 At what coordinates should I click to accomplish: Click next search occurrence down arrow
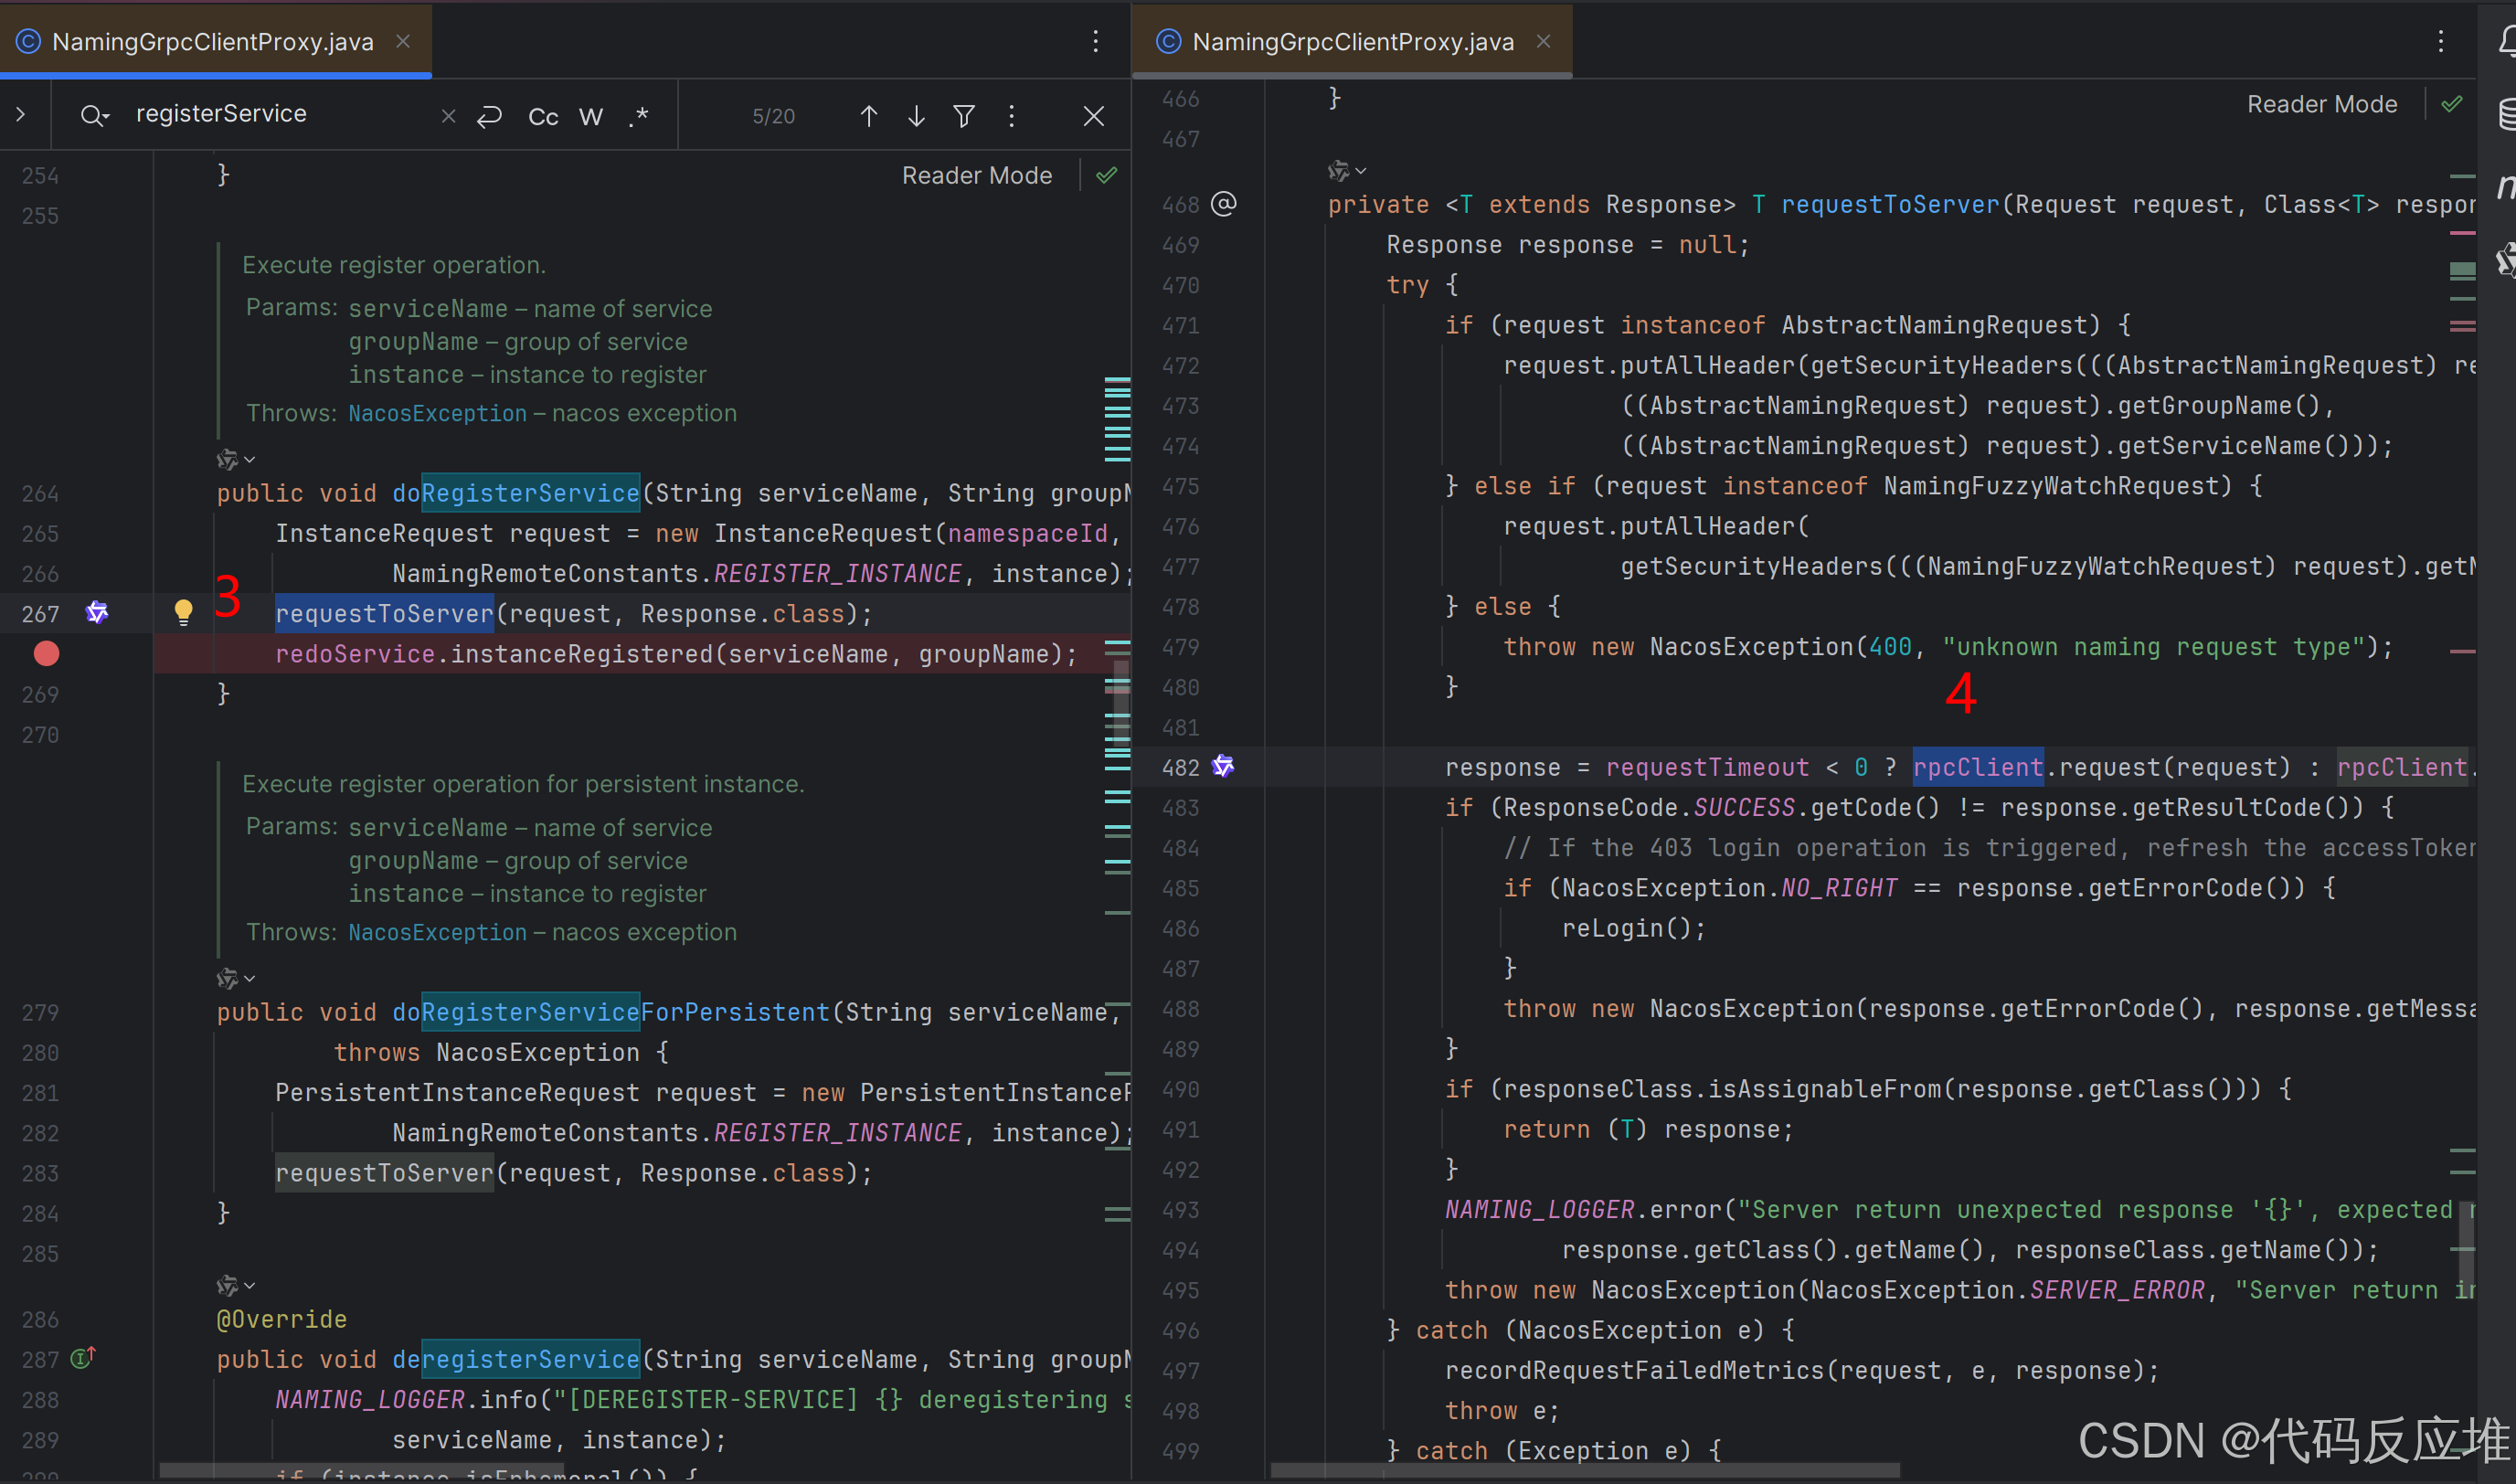point(916,116)
